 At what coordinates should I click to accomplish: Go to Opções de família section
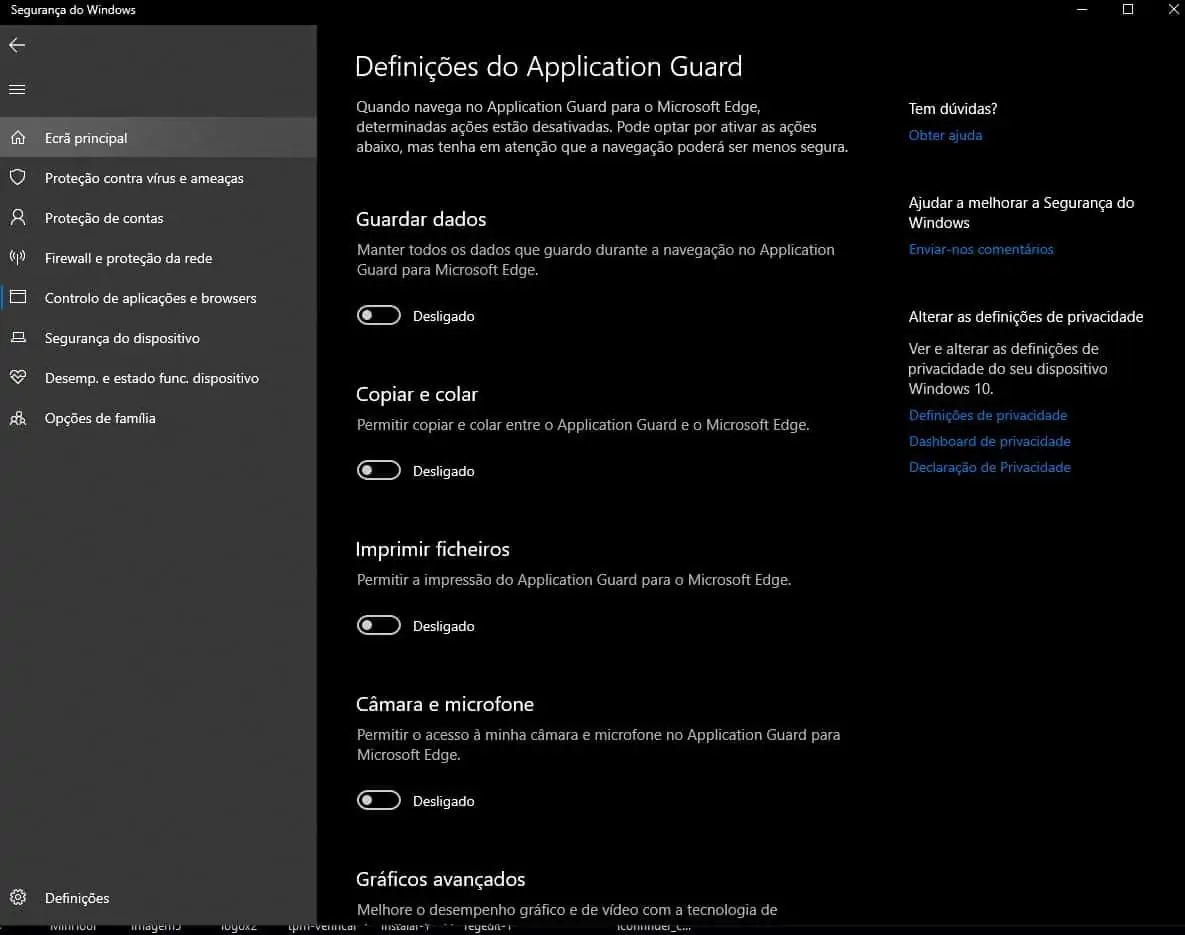(100, 418)
